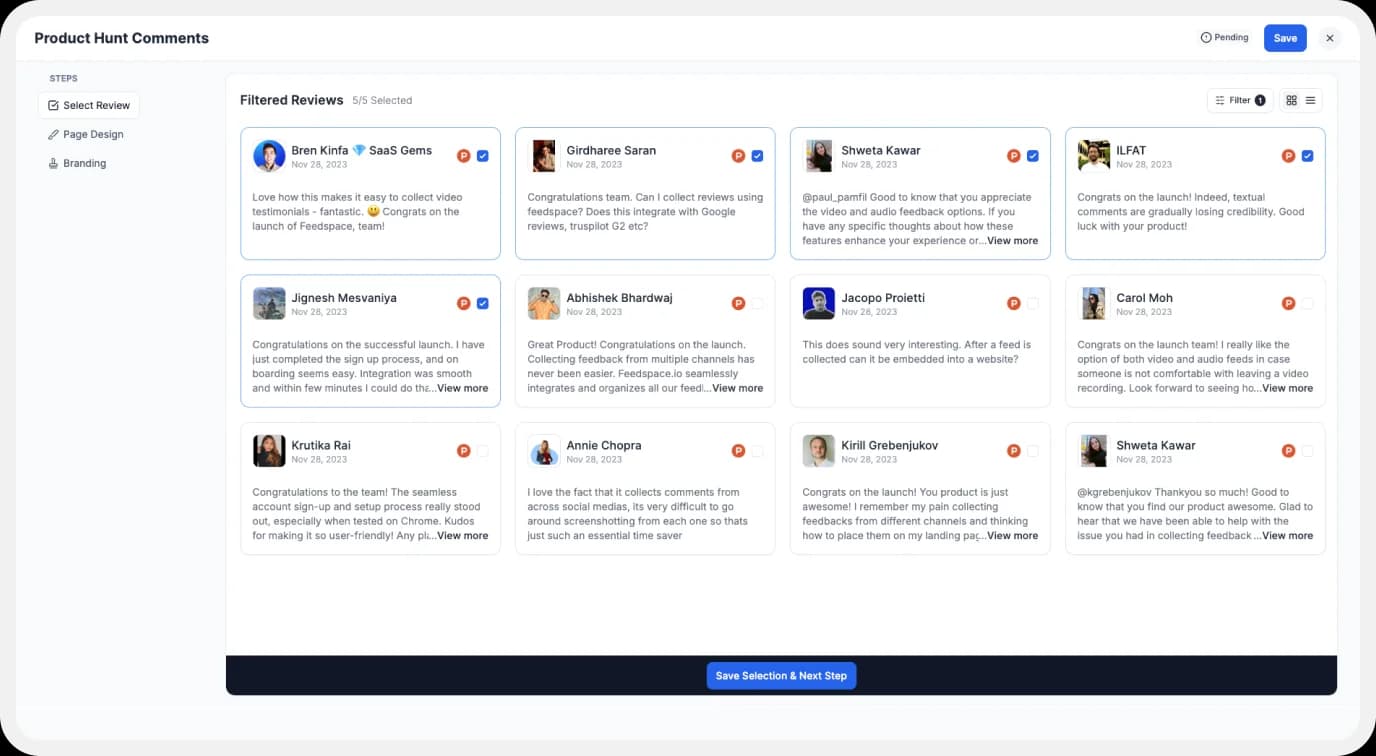Click the Pending status indicator

pyautogui.click(x=1224, y=37)
